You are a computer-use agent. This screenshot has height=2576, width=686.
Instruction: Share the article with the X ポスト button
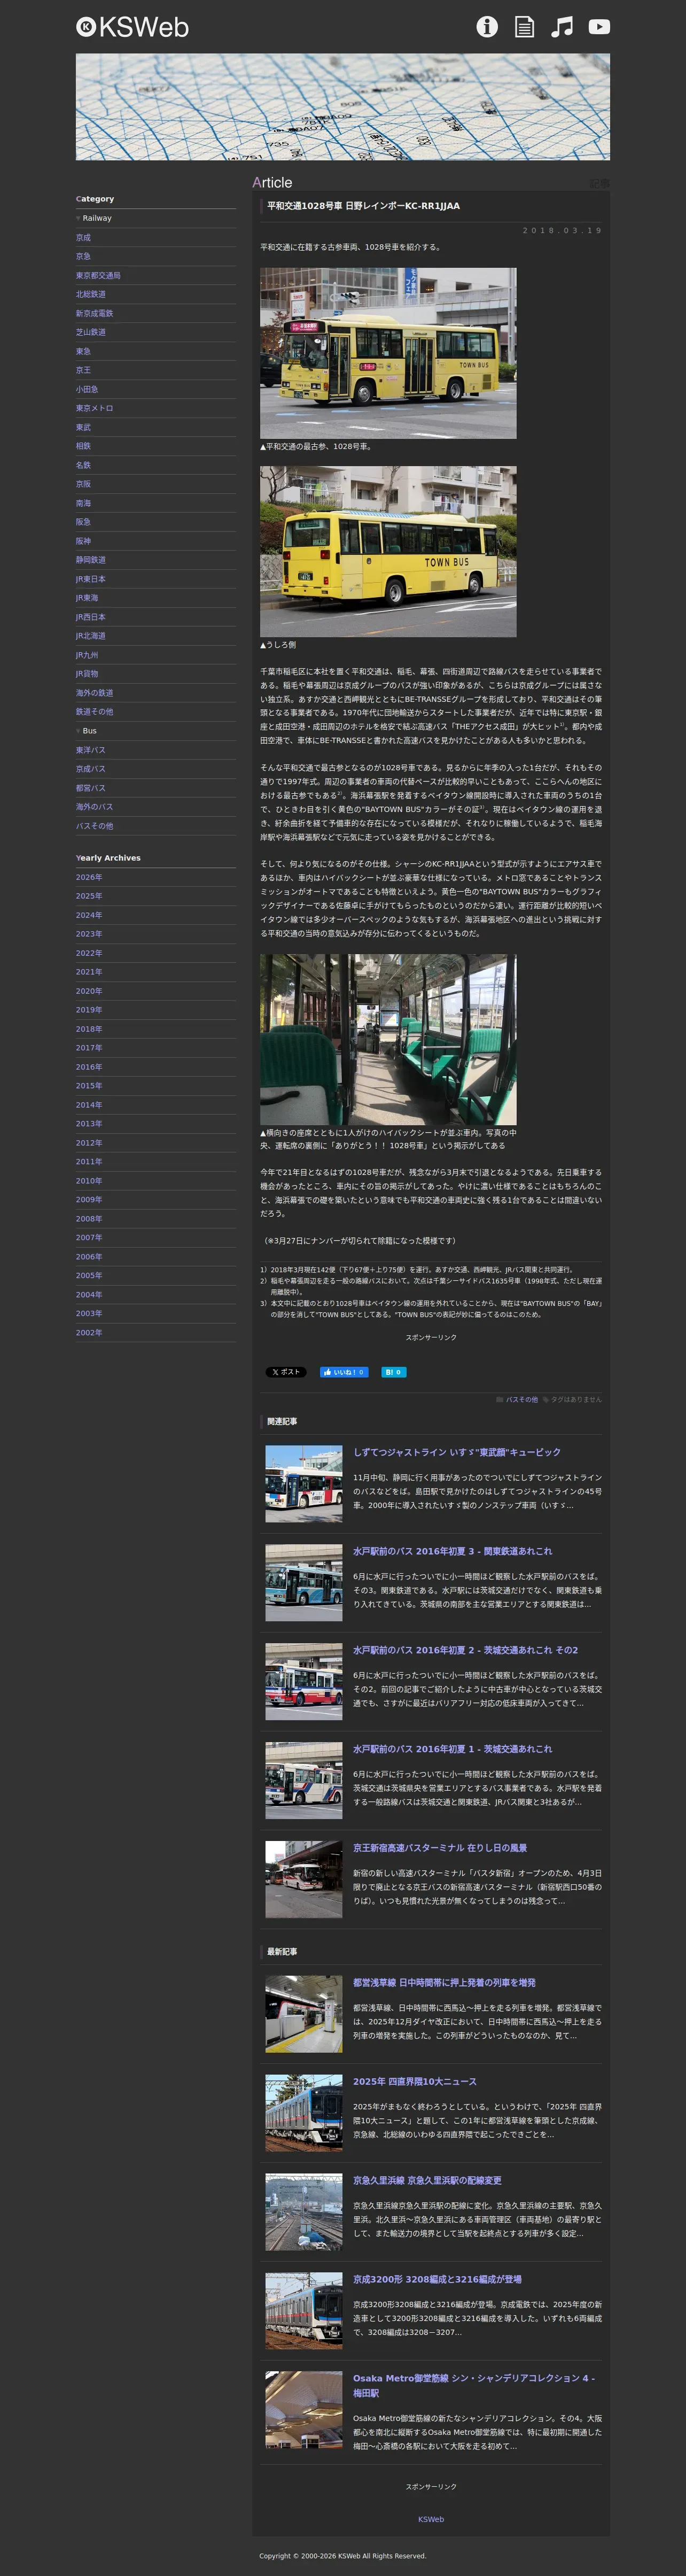click(x=286, y=1372)
